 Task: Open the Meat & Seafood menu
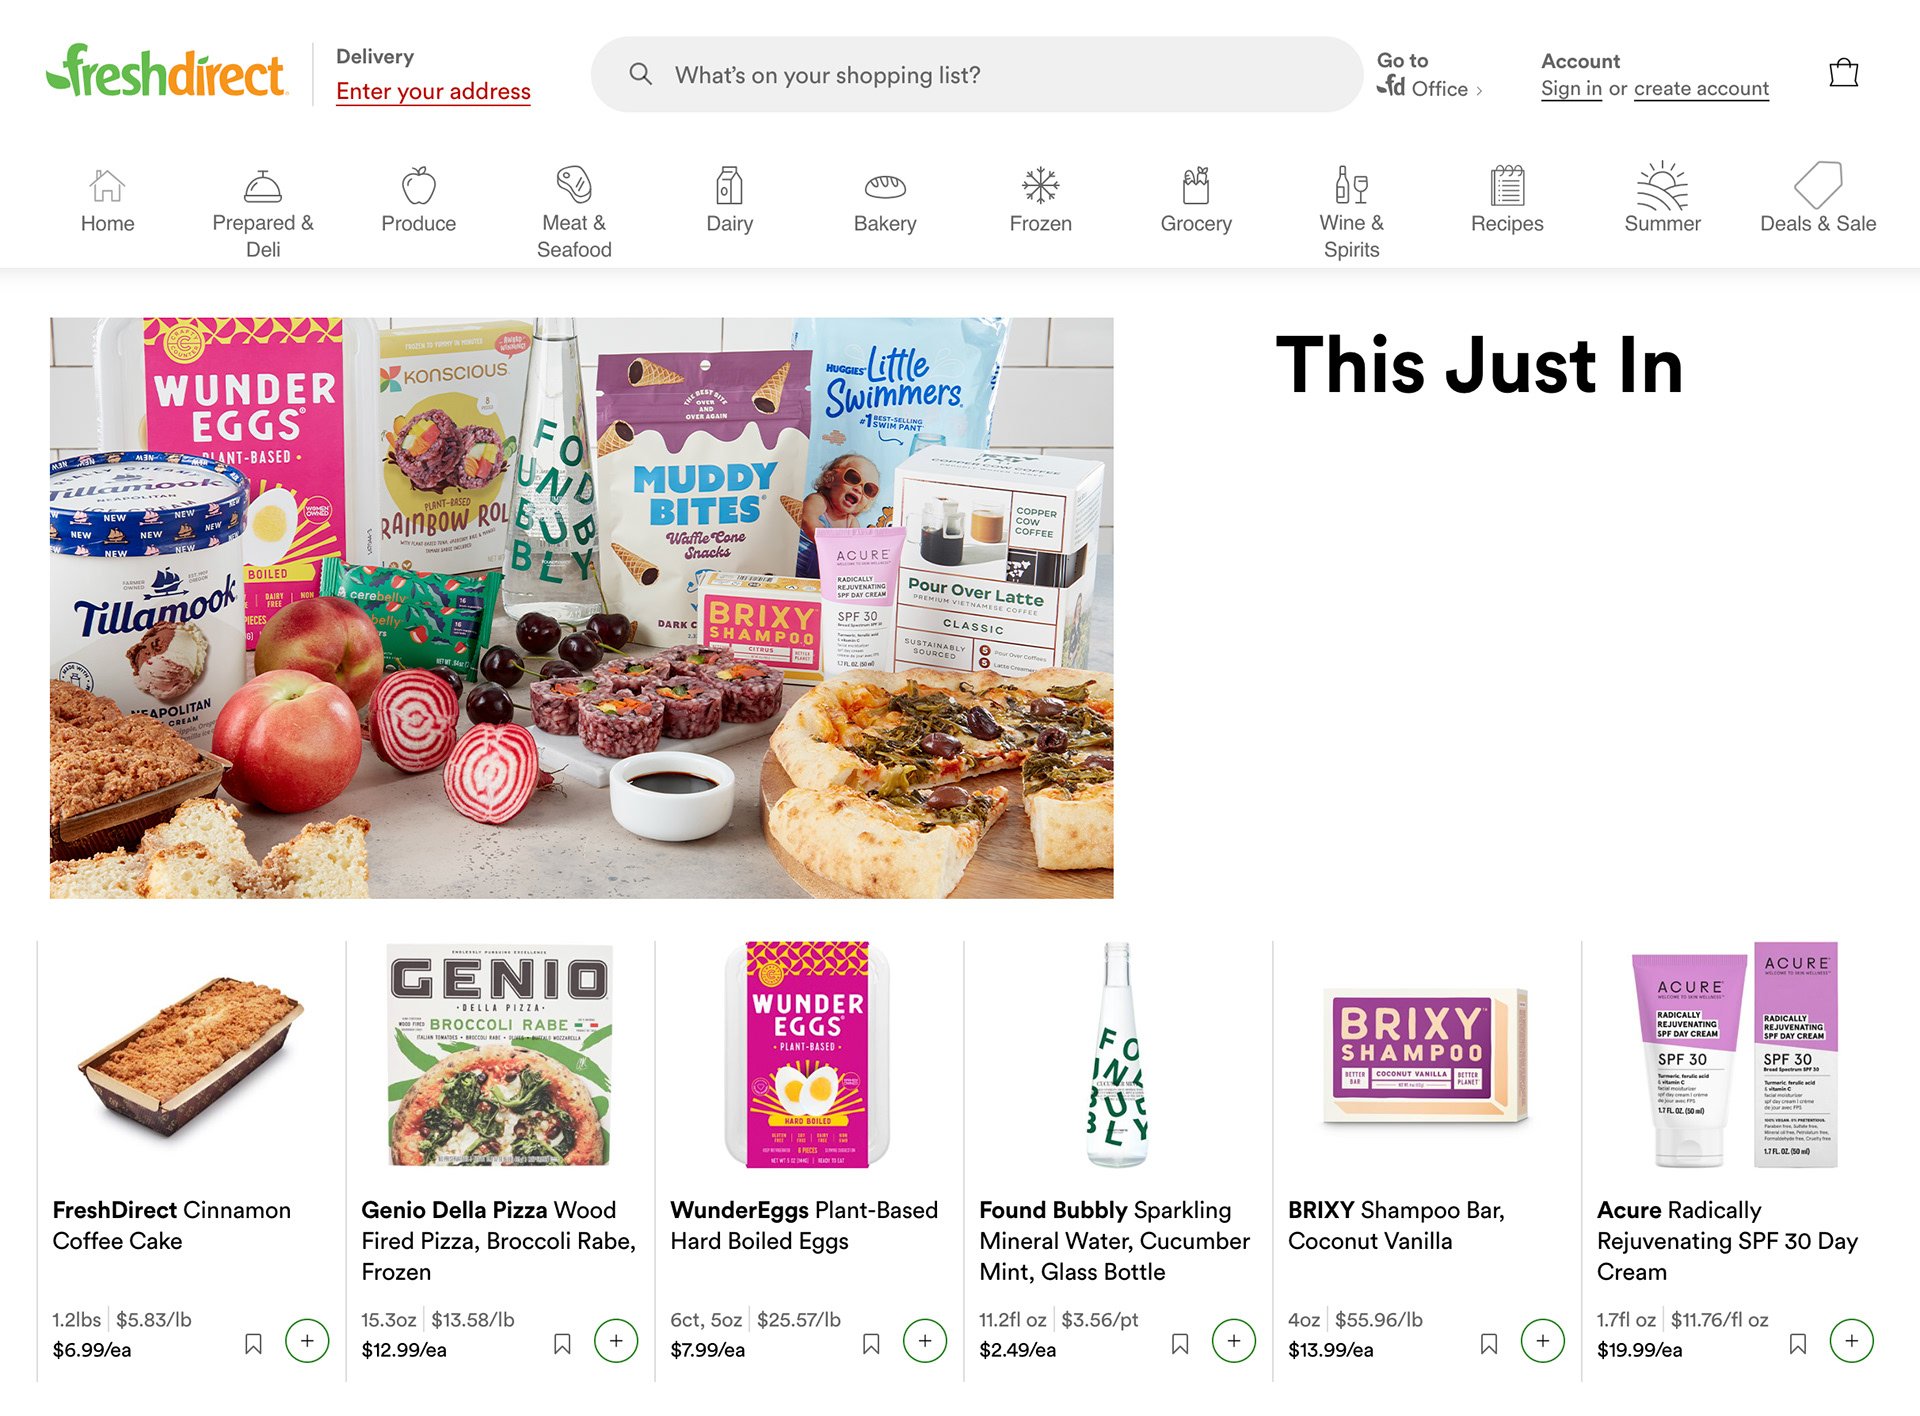[x=574, y=212]
